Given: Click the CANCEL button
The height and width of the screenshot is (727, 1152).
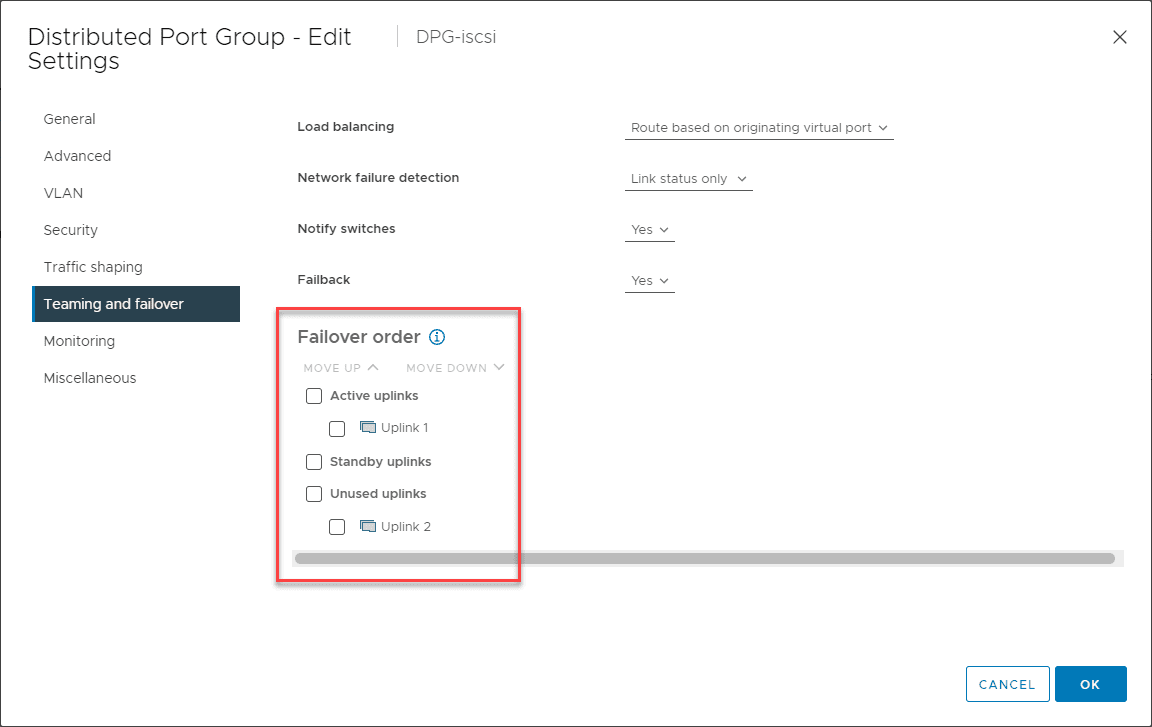Looking at the screenshot, I should (x=1007, y=684).
